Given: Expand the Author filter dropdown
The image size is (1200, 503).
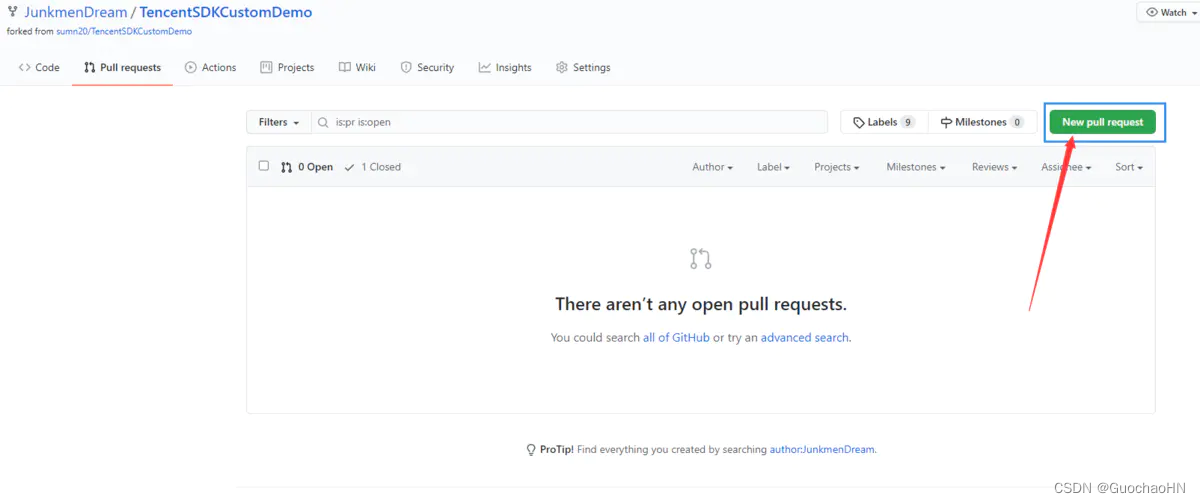Looking at the screenshot, I should pos(712,167).
